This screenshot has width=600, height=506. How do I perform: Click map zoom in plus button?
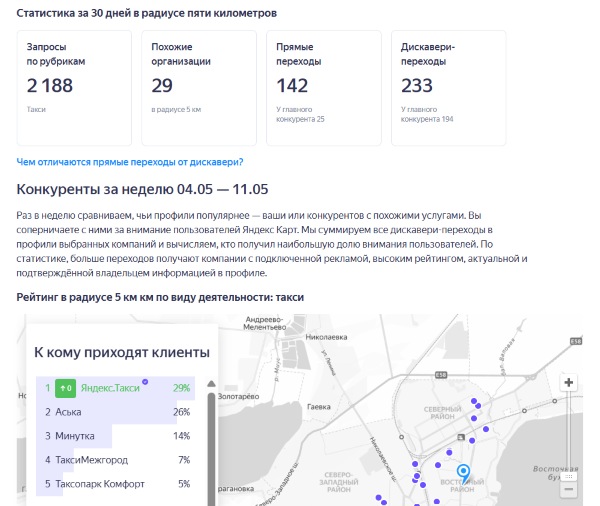(x=569, y=382)
